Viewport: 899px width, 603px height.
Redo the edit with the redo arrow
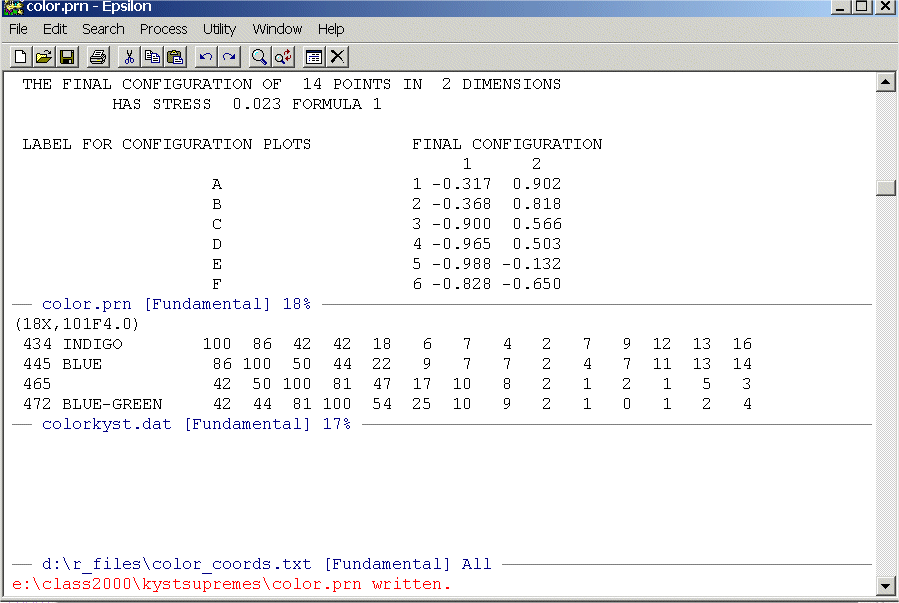(229, 57)
